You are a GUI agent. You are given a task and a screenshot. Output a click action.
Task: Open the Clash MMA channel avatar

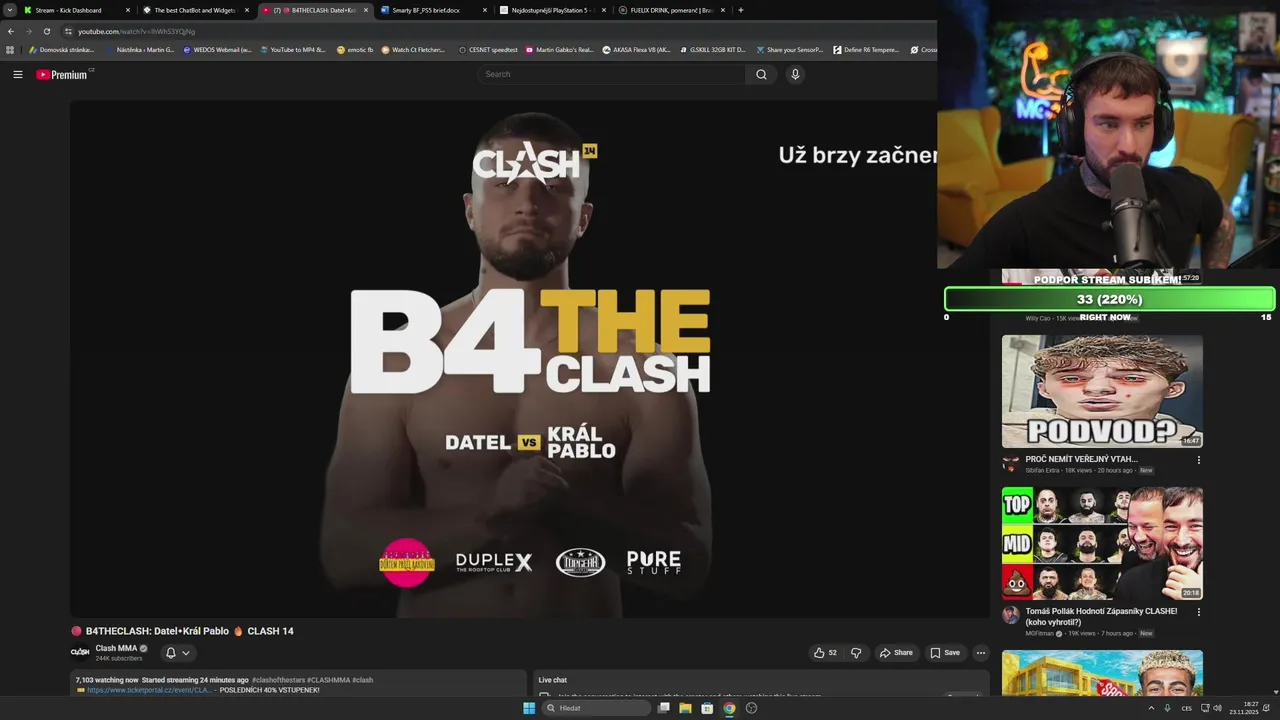pyautogui.click(x=80, y=652)
